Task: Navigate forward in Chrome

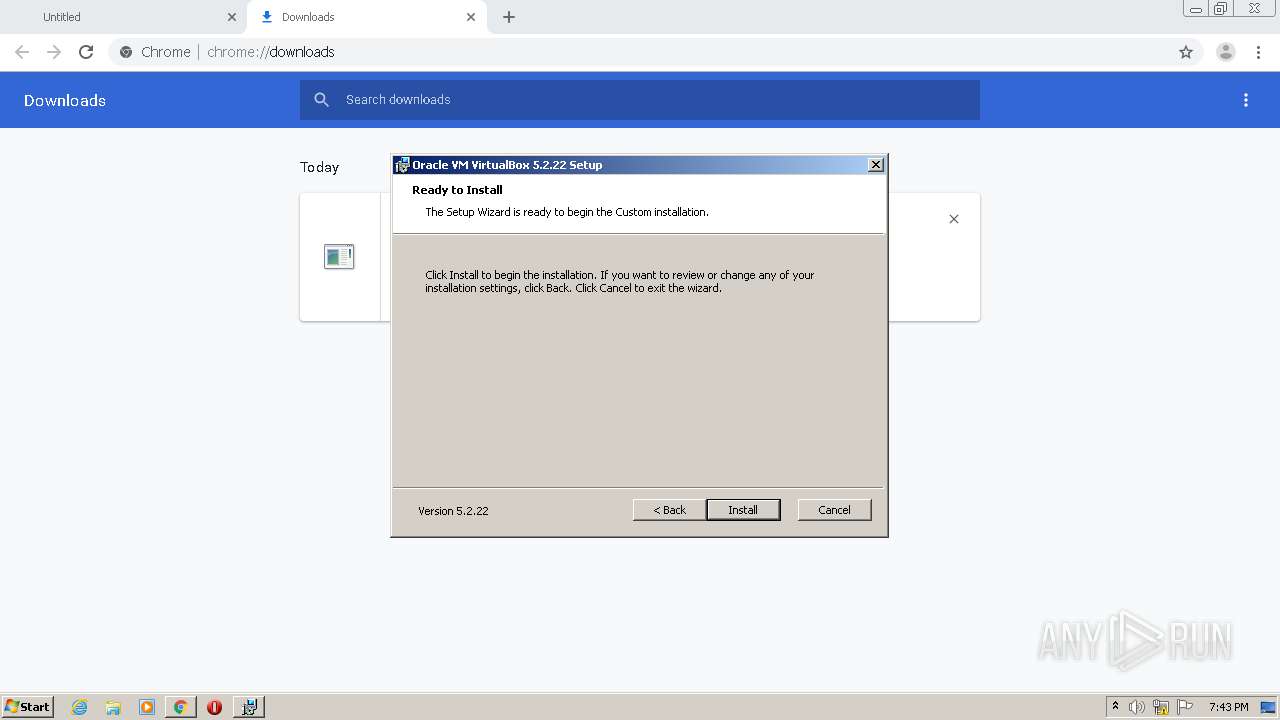Action: [x=54, y=52]
